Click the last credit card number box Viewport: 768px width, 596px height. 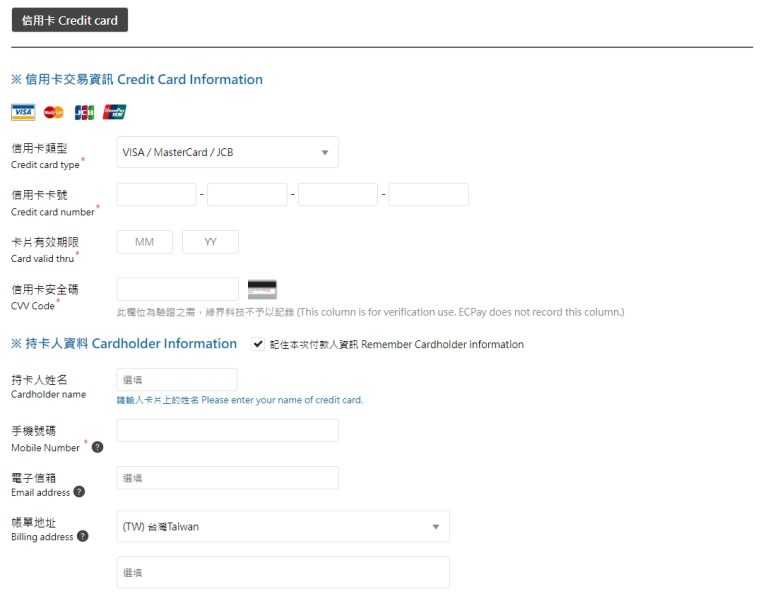pos(428,195)
